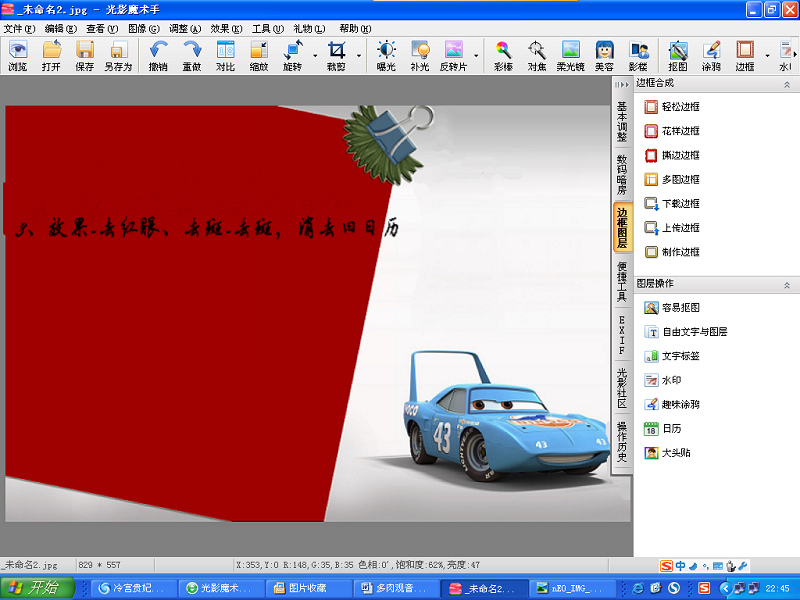Open 文字标签 tool
The height and width of the screenshot is (600, 800).
point(672,356)
